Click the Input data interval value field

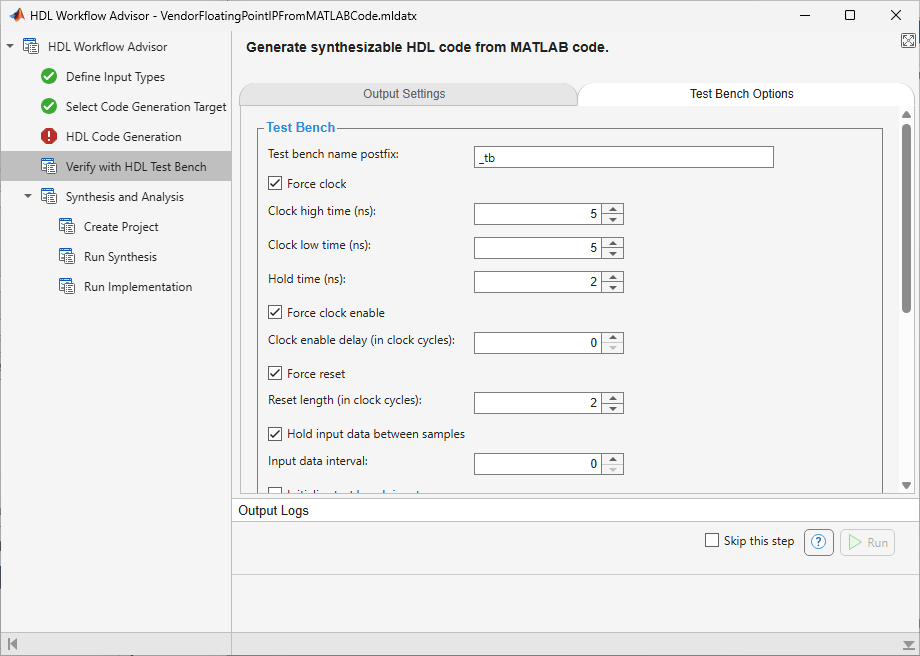pos(537,464)
